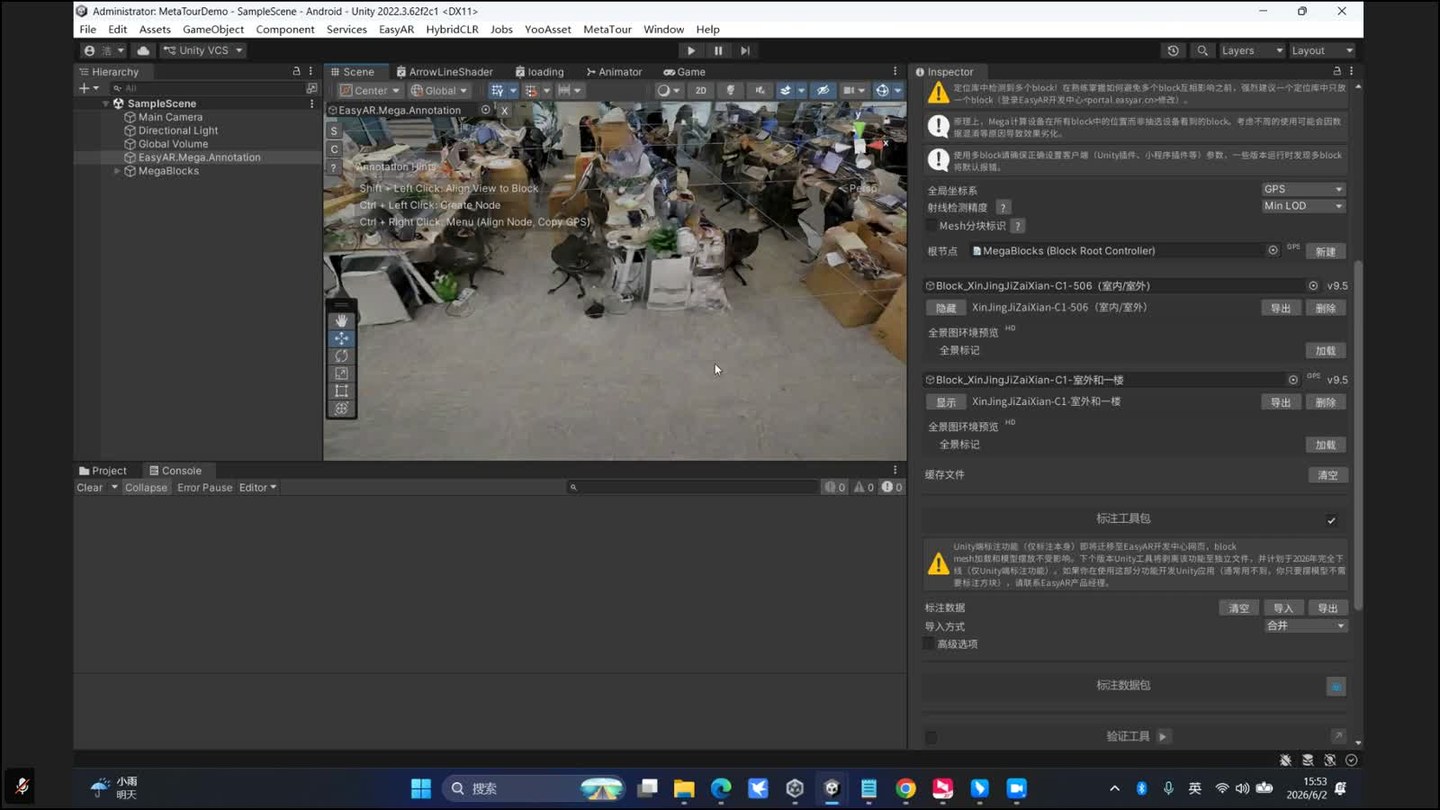The image size is (1440, 810).
Task: Open the Console Editor dropdown
Action: pos(257,487)
